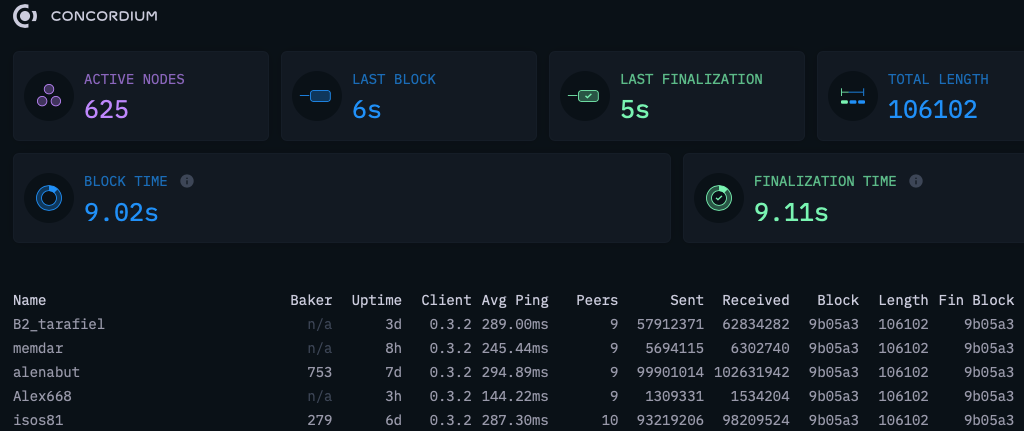This screenshot has width=1024, height=431.
Task: Click the Last Block icon
Action: [x=316, y=96]
